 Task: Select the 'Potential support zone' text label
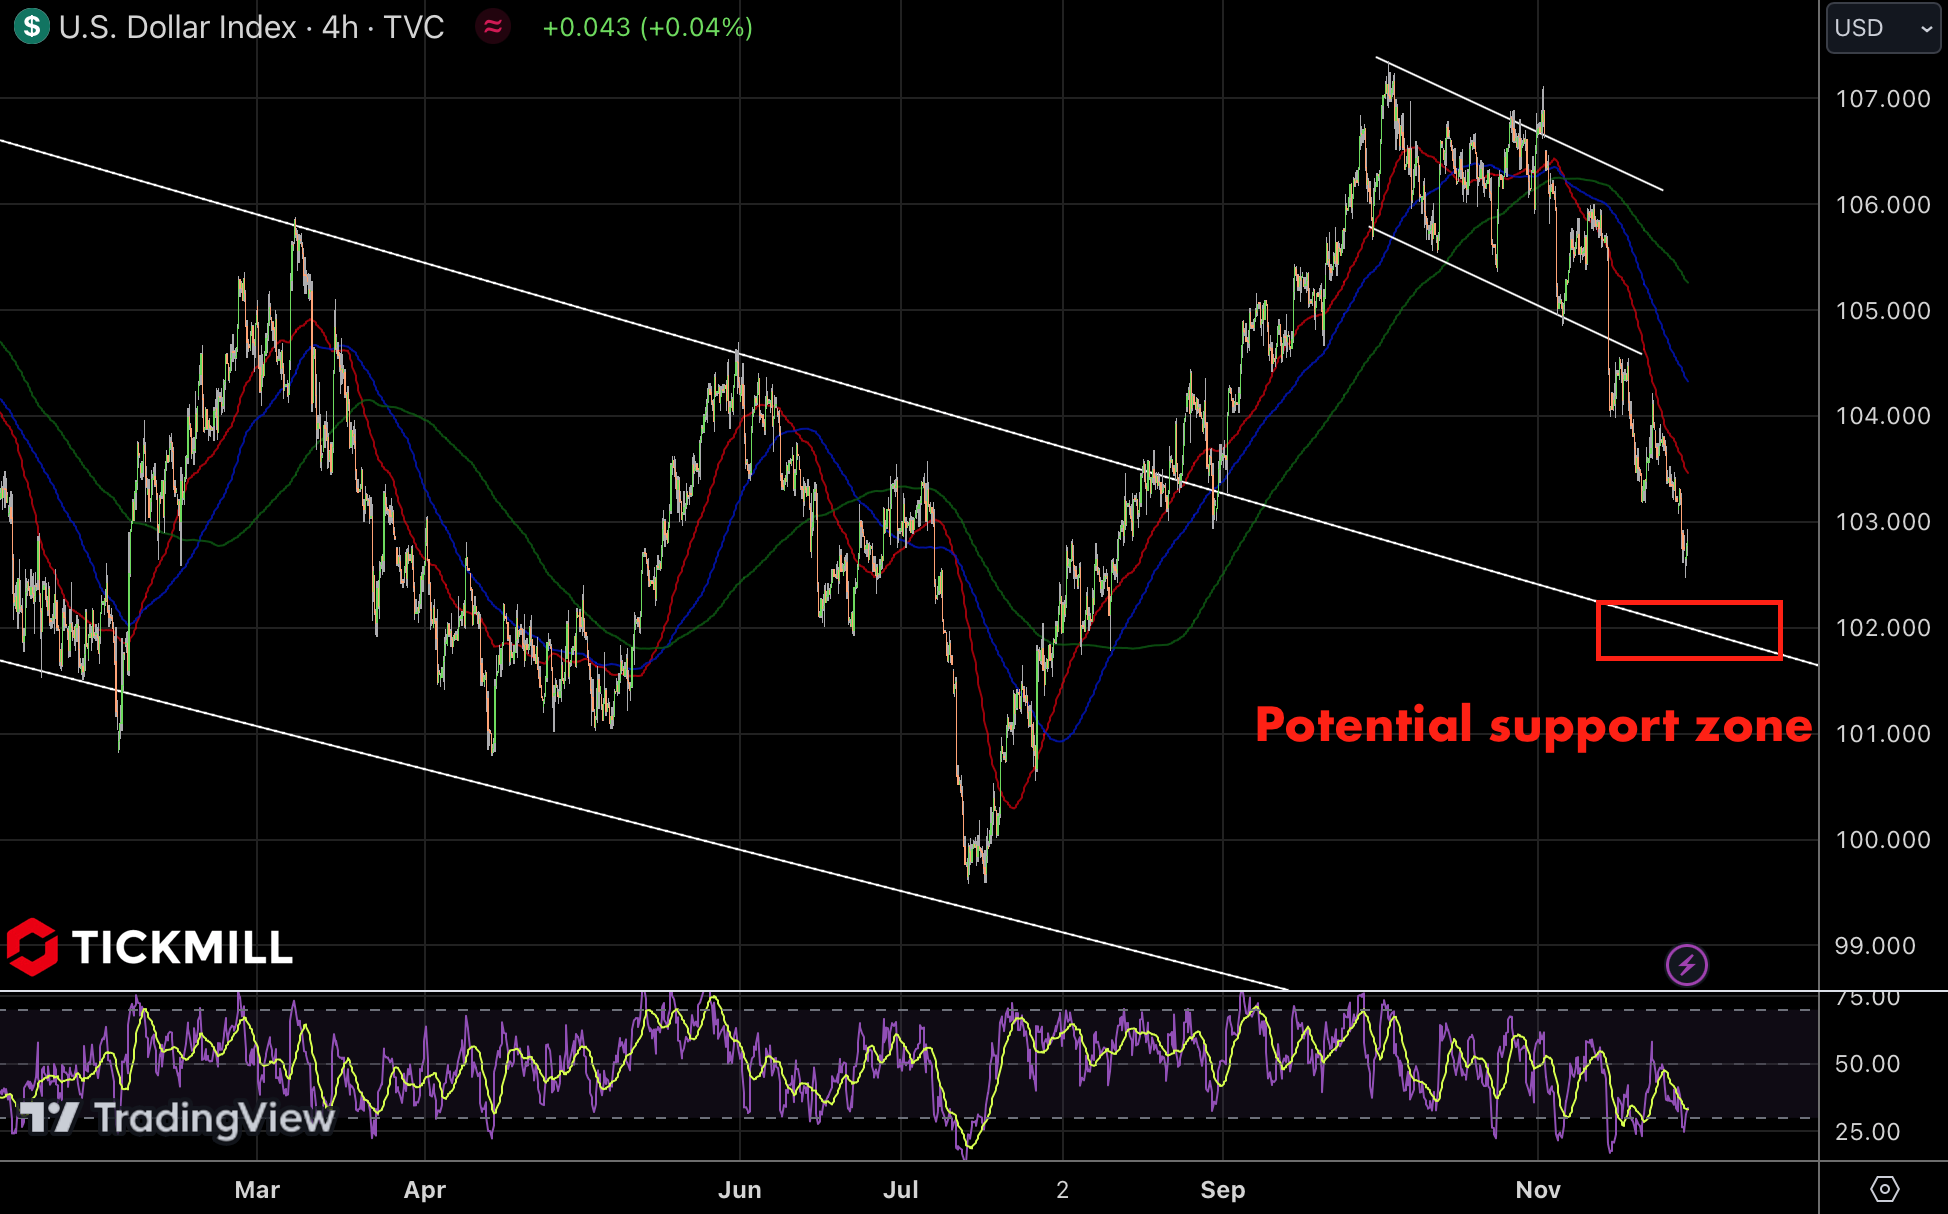1532,725
